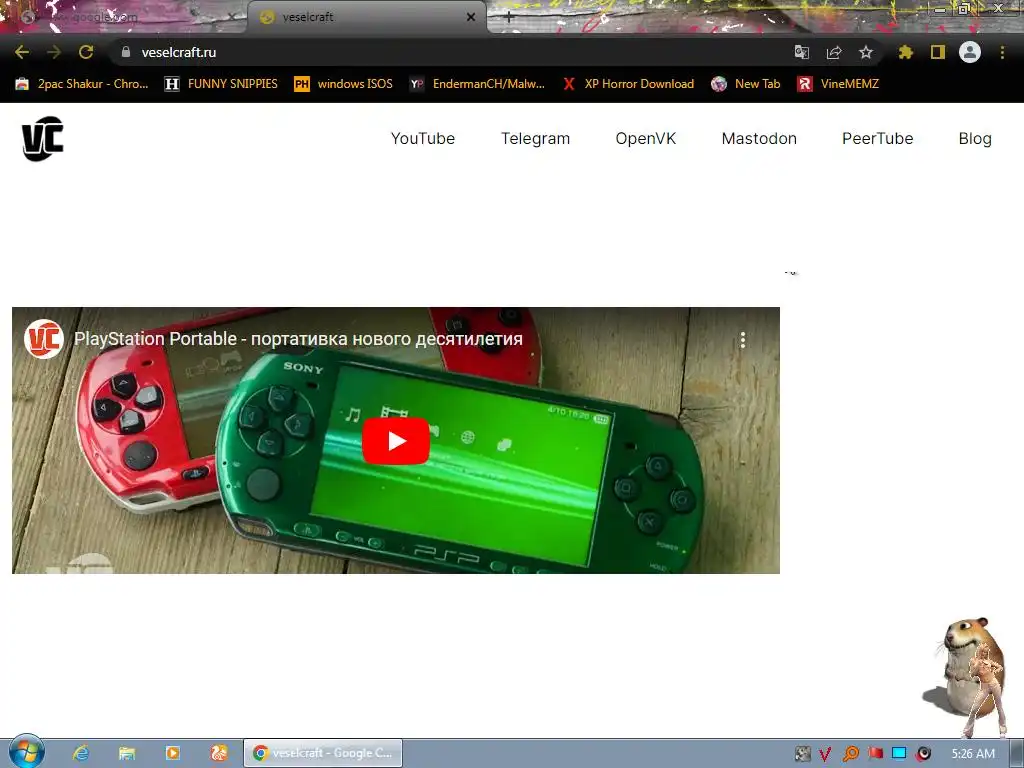Play the PlayStation Portable video
Viewport: 1024px width, 768px height.
pos(396,441)
